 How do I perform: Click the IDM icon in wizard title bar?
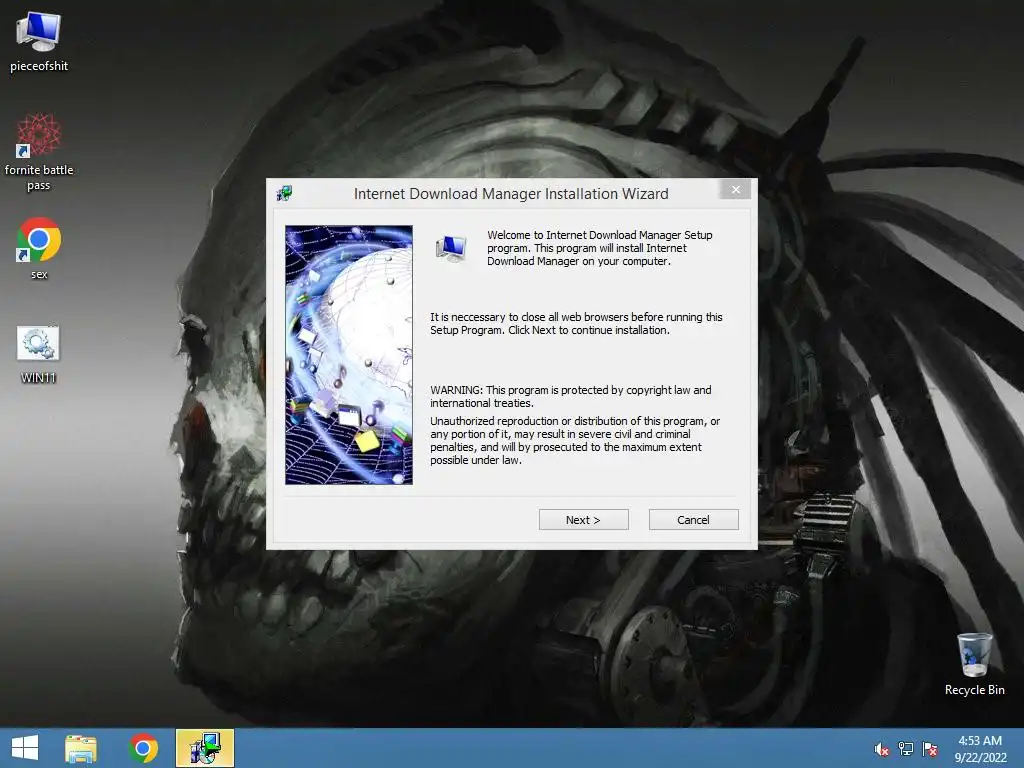pyautogui.click(x=284, y=193)
